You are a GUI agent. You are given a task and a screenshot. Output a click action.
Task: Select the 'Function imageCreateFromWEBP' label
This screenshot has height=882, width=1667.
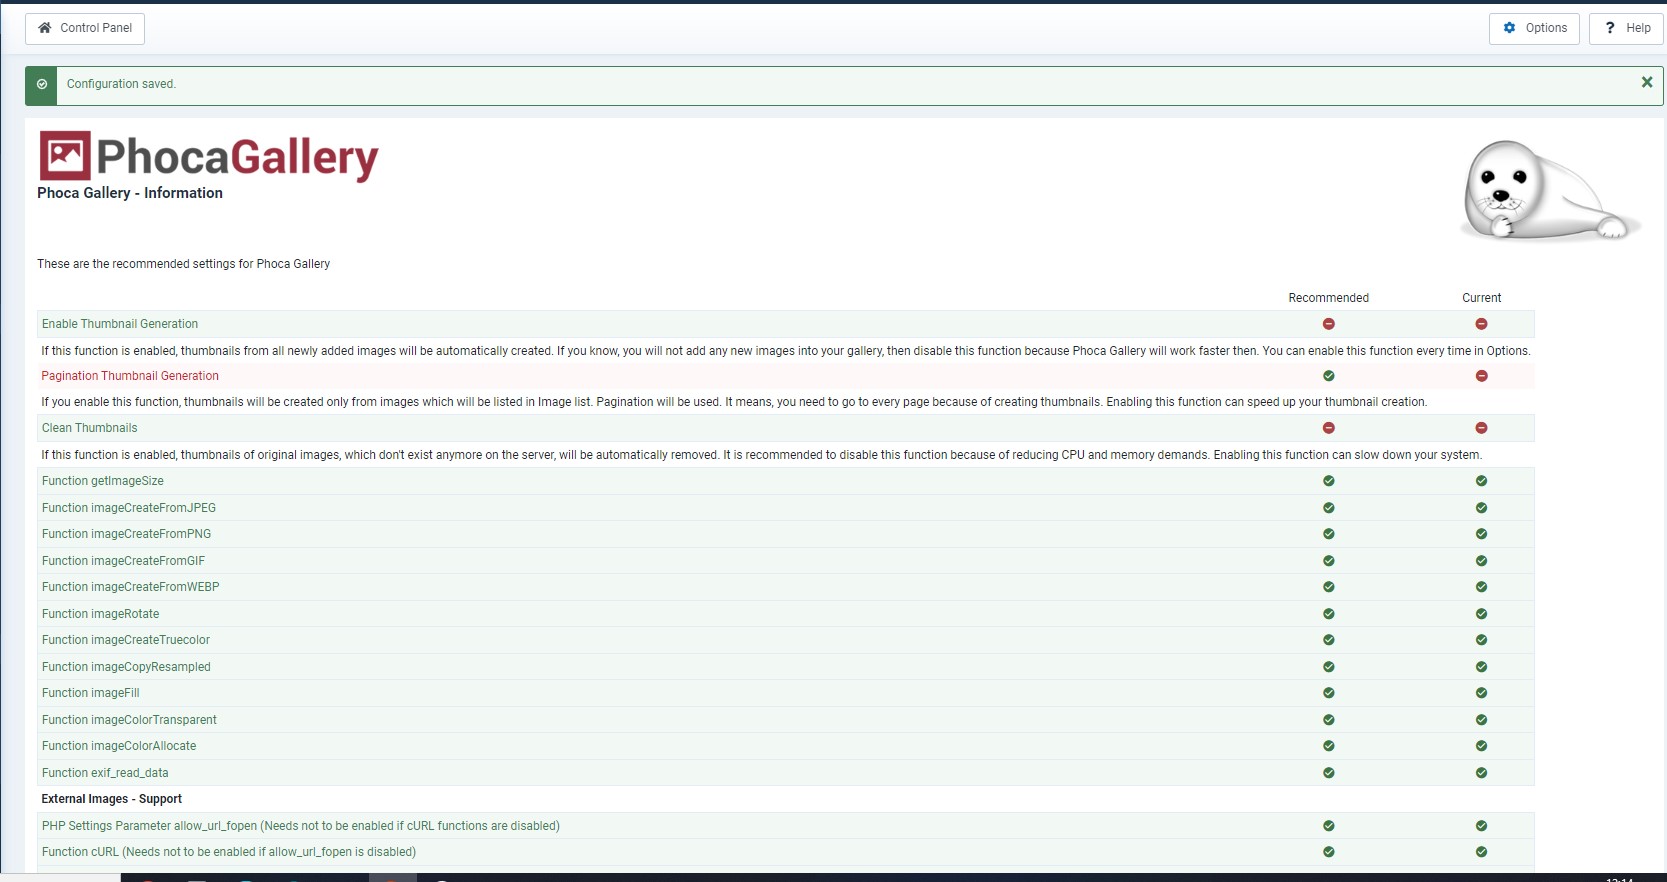(x=131, y=587)
